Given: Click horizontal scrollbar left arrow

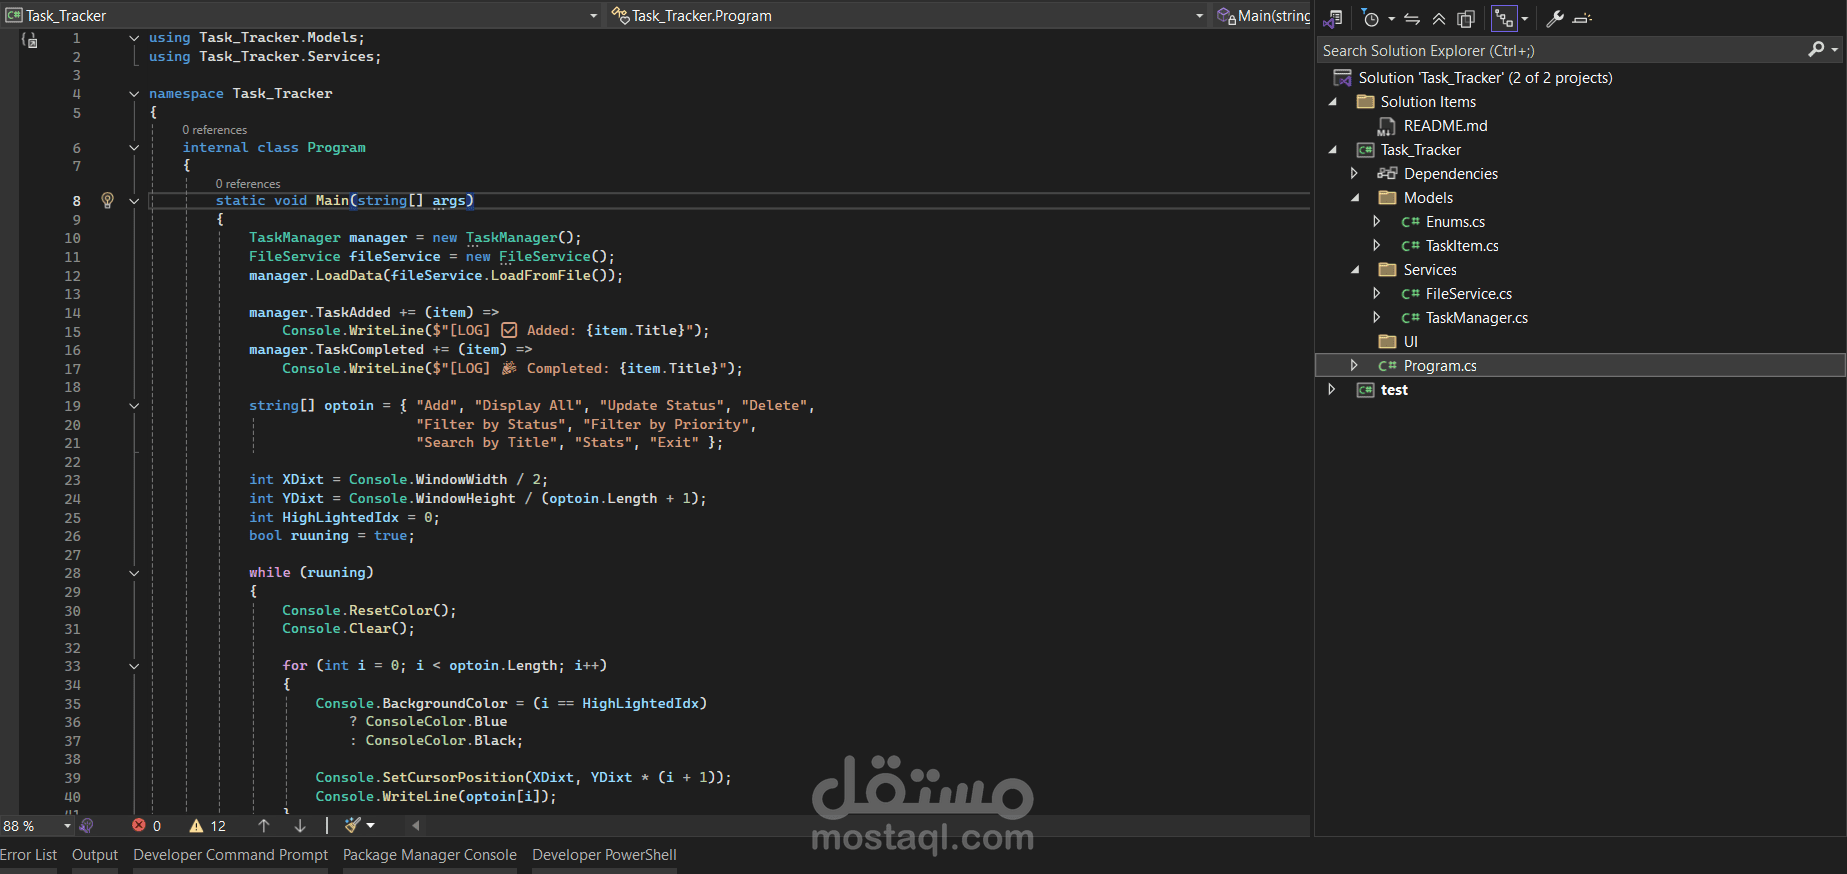Looking at the screenshot, I should tap(416, 826).
